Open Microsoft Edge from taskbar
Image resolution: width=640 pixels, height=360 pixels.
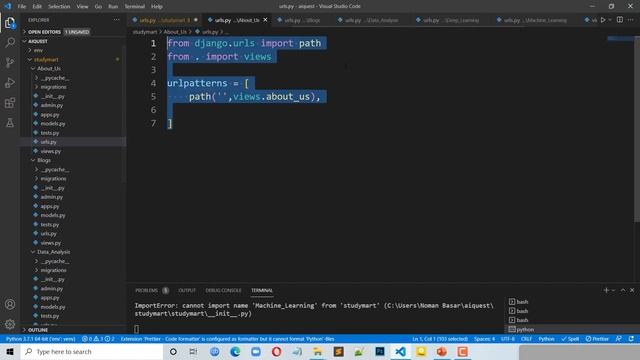pos(235,351)
